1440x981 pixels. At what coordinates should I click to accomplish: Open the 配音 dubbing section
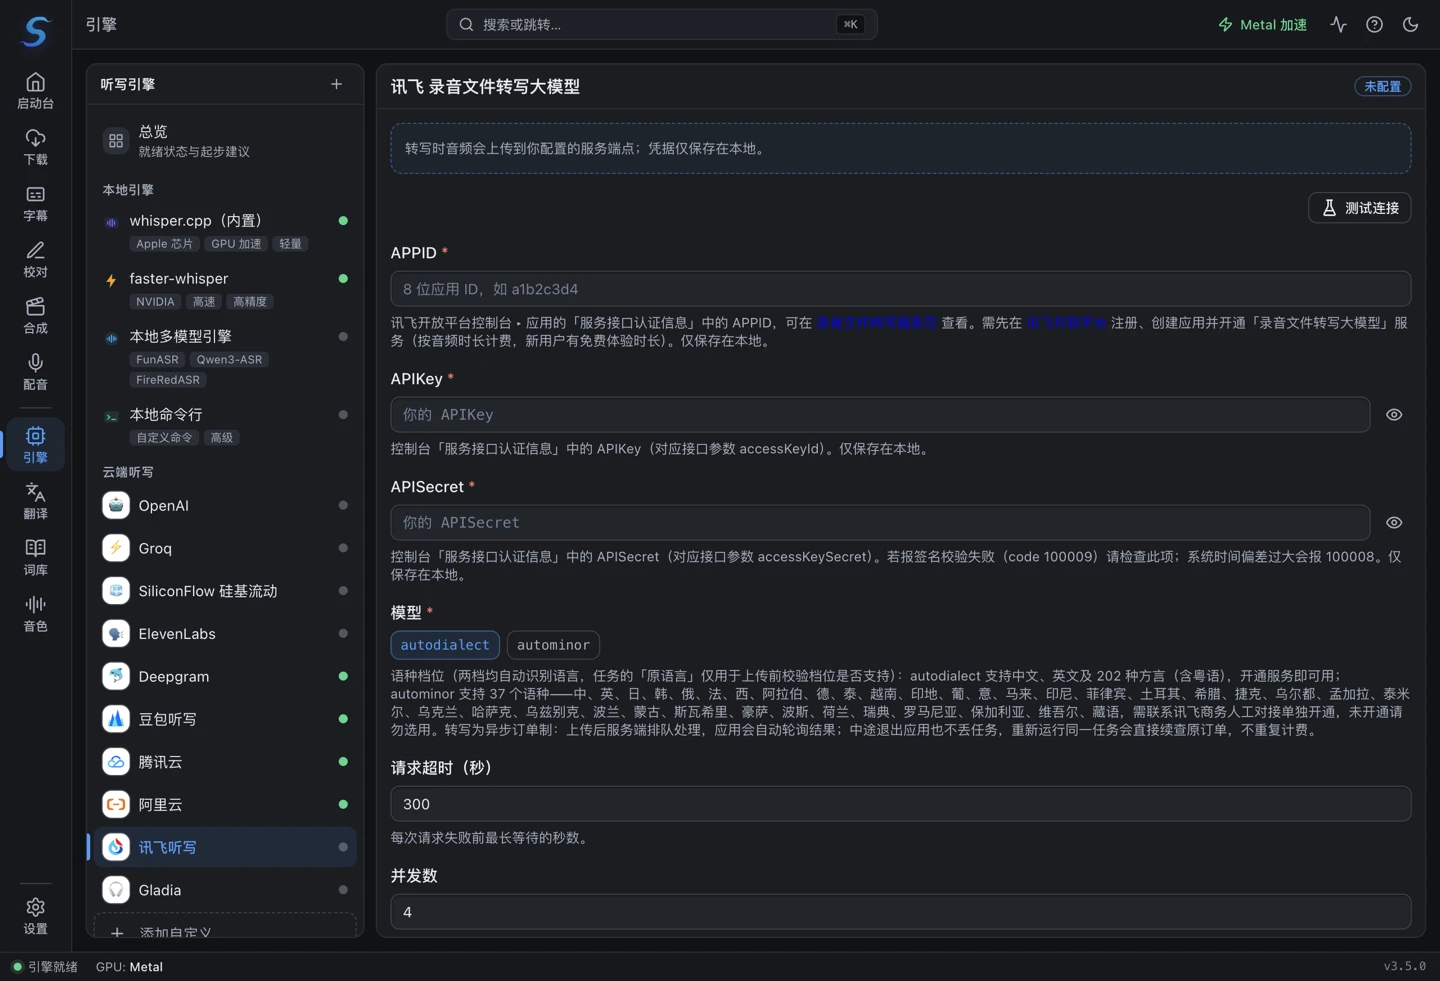[35, 371]
